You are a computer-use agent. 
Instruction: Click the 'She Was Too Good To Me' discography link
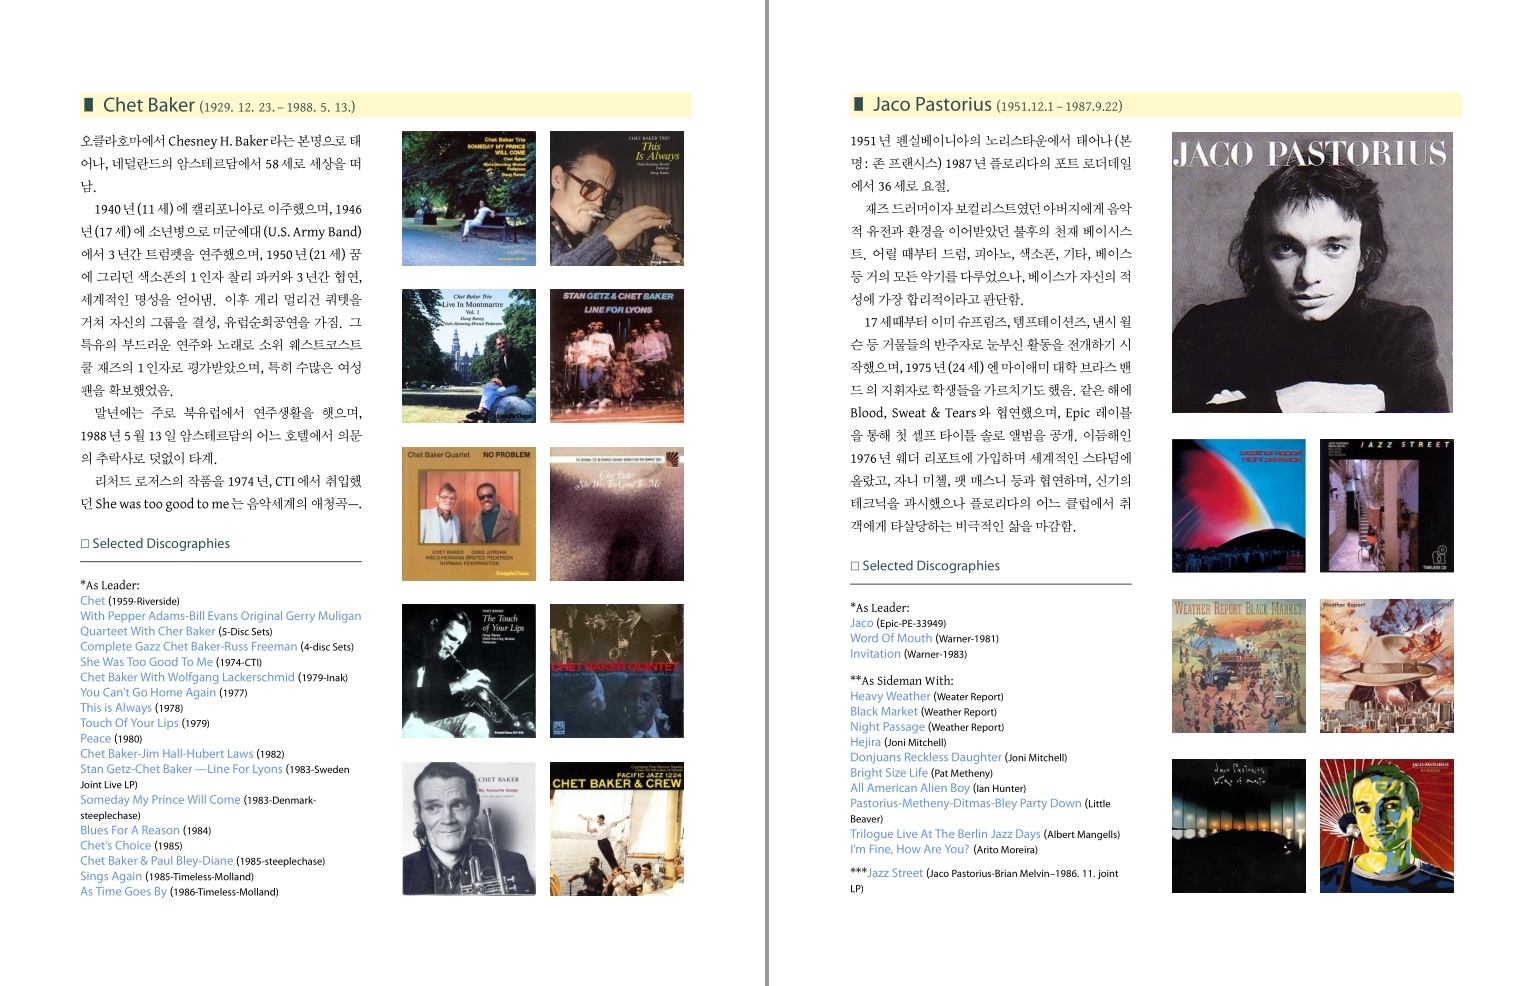coord(146,662)
